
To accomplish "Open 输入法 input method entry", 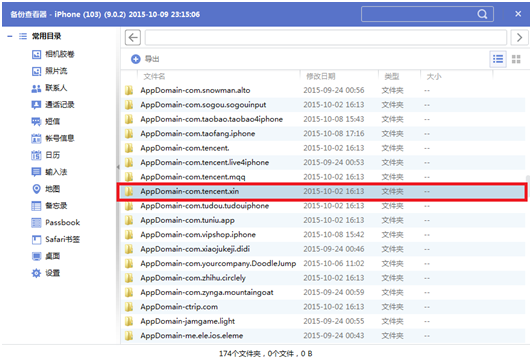I will 50,172.
